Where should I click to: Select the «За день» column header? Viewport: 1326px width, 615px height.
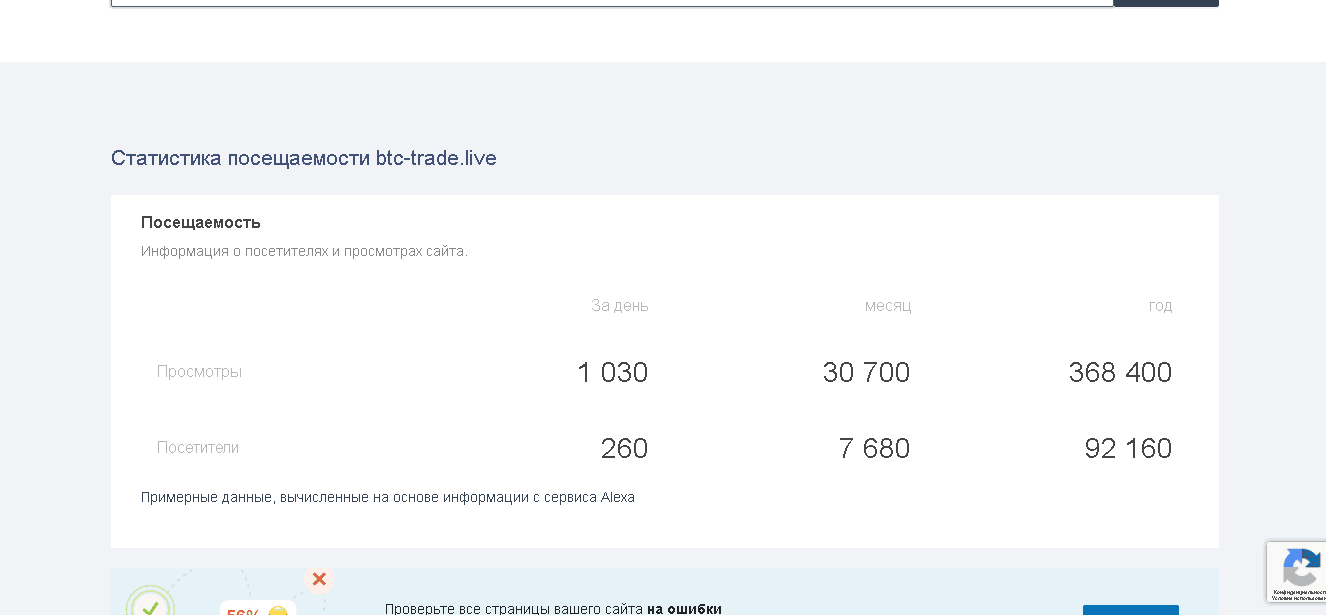(620, 305)
